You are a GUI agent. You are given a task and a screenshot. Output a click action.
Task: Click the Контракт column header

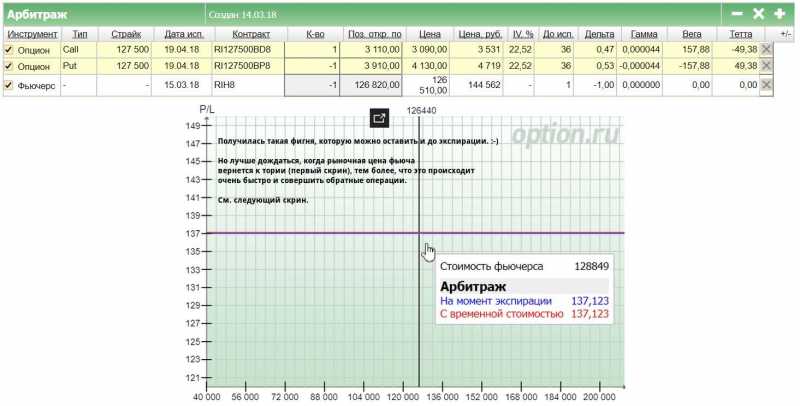click(244, 33)
